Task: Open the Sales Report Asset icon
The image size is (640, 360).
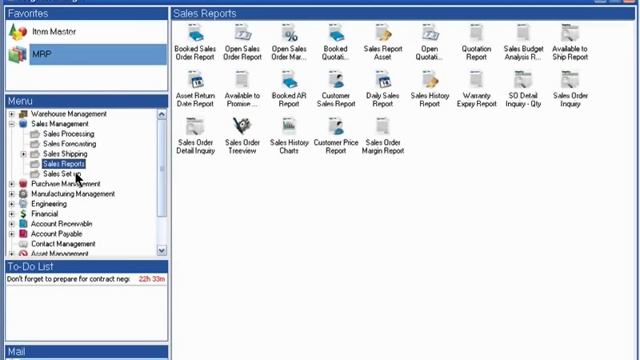Action: [x=383, y=42]
